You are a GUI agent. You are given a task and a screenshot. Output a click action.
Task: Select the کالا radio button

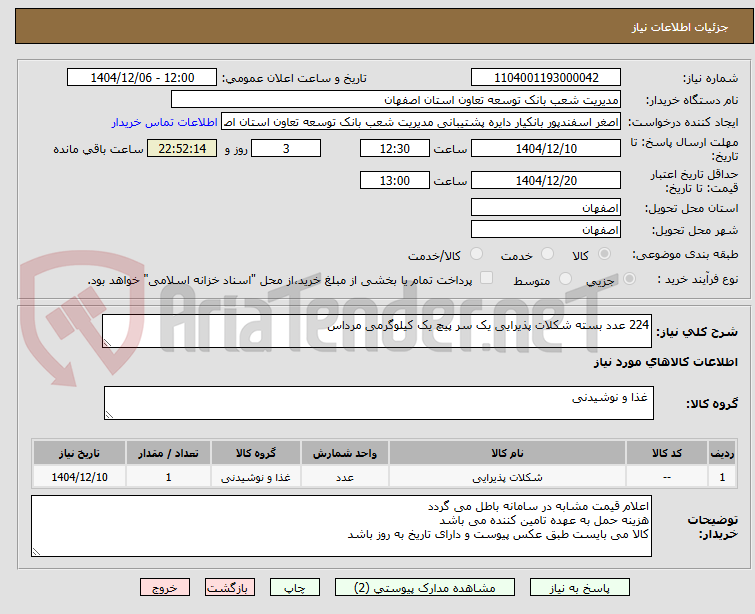tap(604, 254)
